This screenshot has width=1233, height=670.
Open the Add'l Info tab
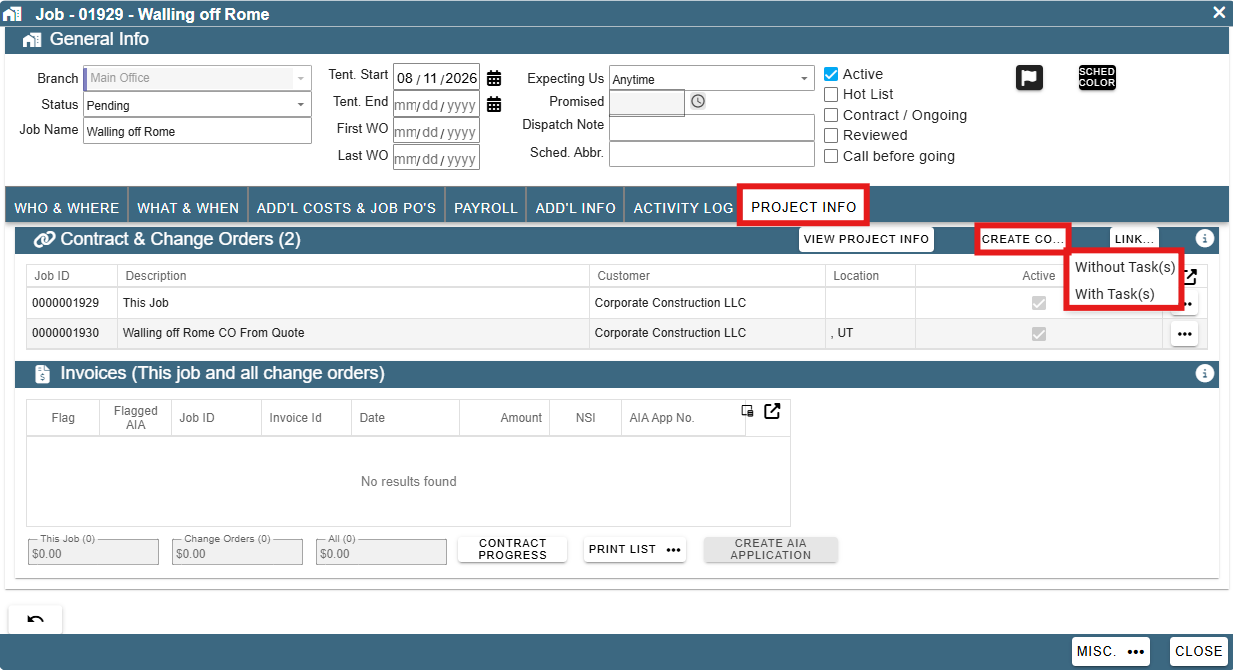[575, 208]
